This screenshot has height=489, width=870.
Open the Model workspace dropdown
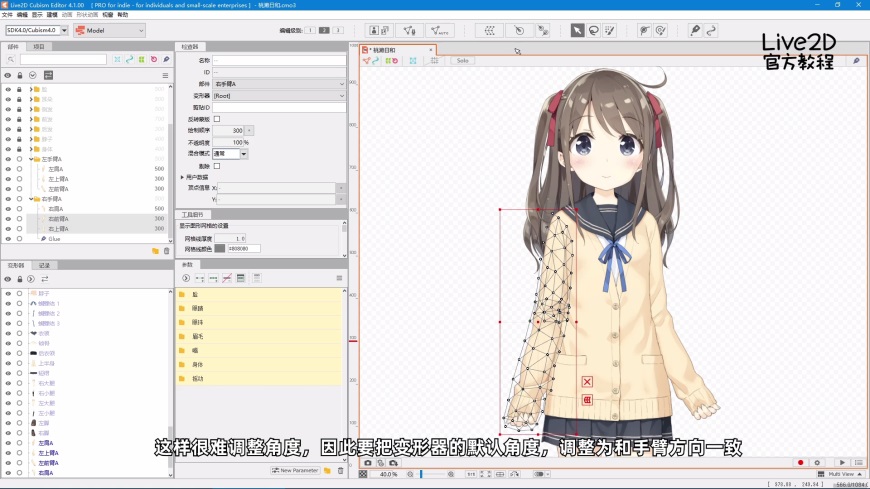pos(109,31)
